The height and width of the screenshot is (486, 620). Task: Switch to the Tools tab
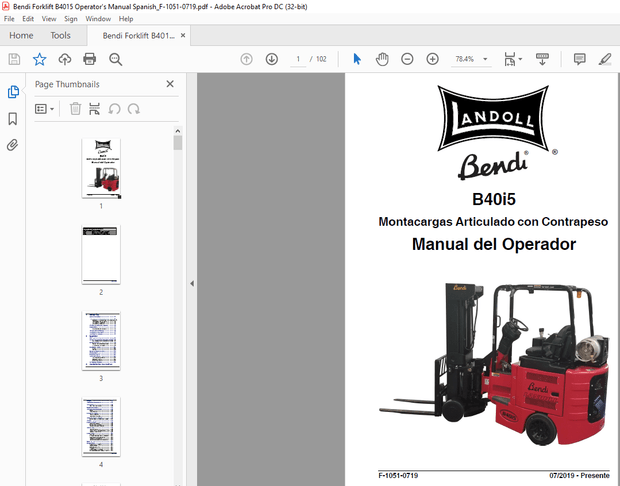tap(60, 36)
